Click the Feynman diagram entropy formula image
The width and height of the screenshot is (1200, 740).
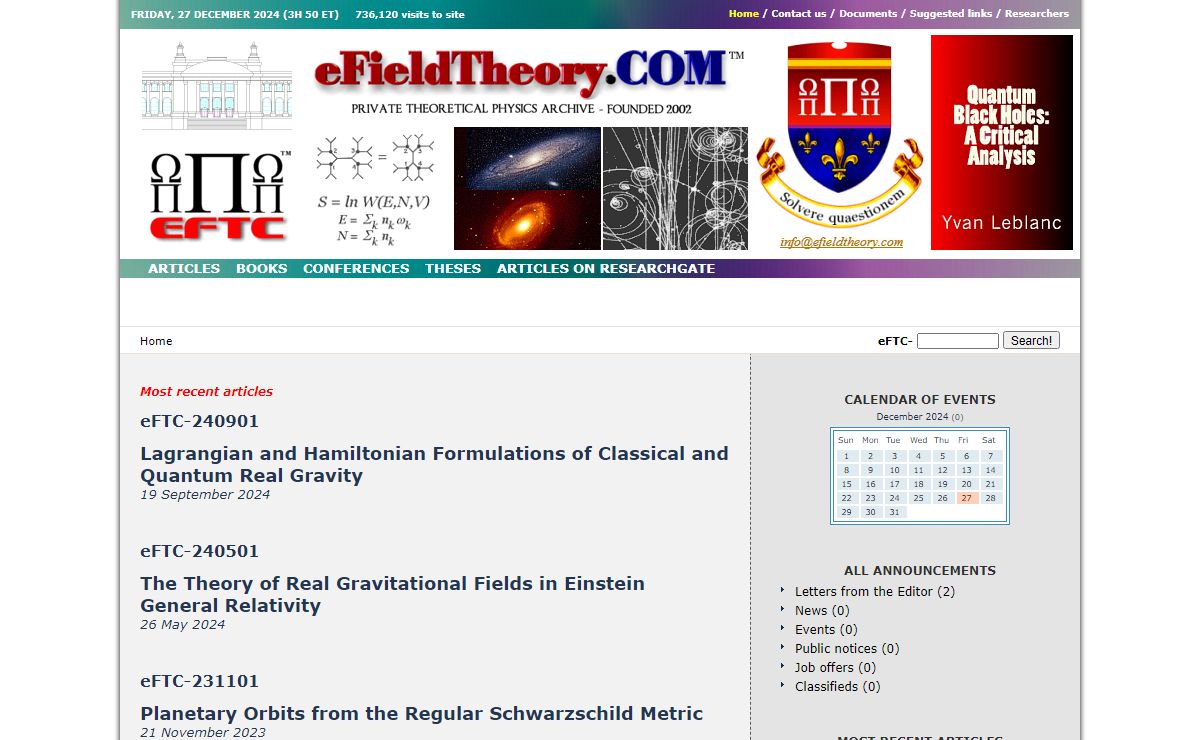pos(374,189)
